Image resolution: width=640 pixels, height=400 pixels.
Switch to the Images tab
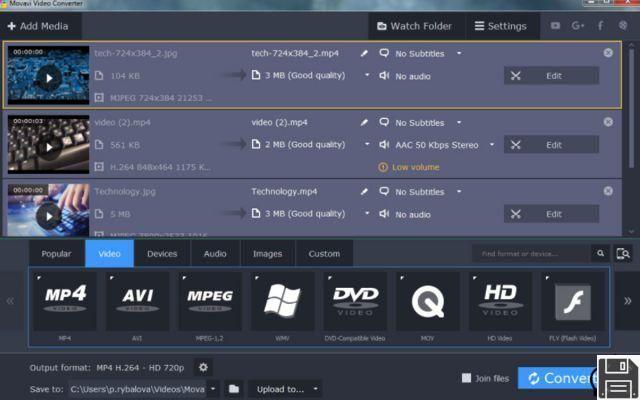267,253
